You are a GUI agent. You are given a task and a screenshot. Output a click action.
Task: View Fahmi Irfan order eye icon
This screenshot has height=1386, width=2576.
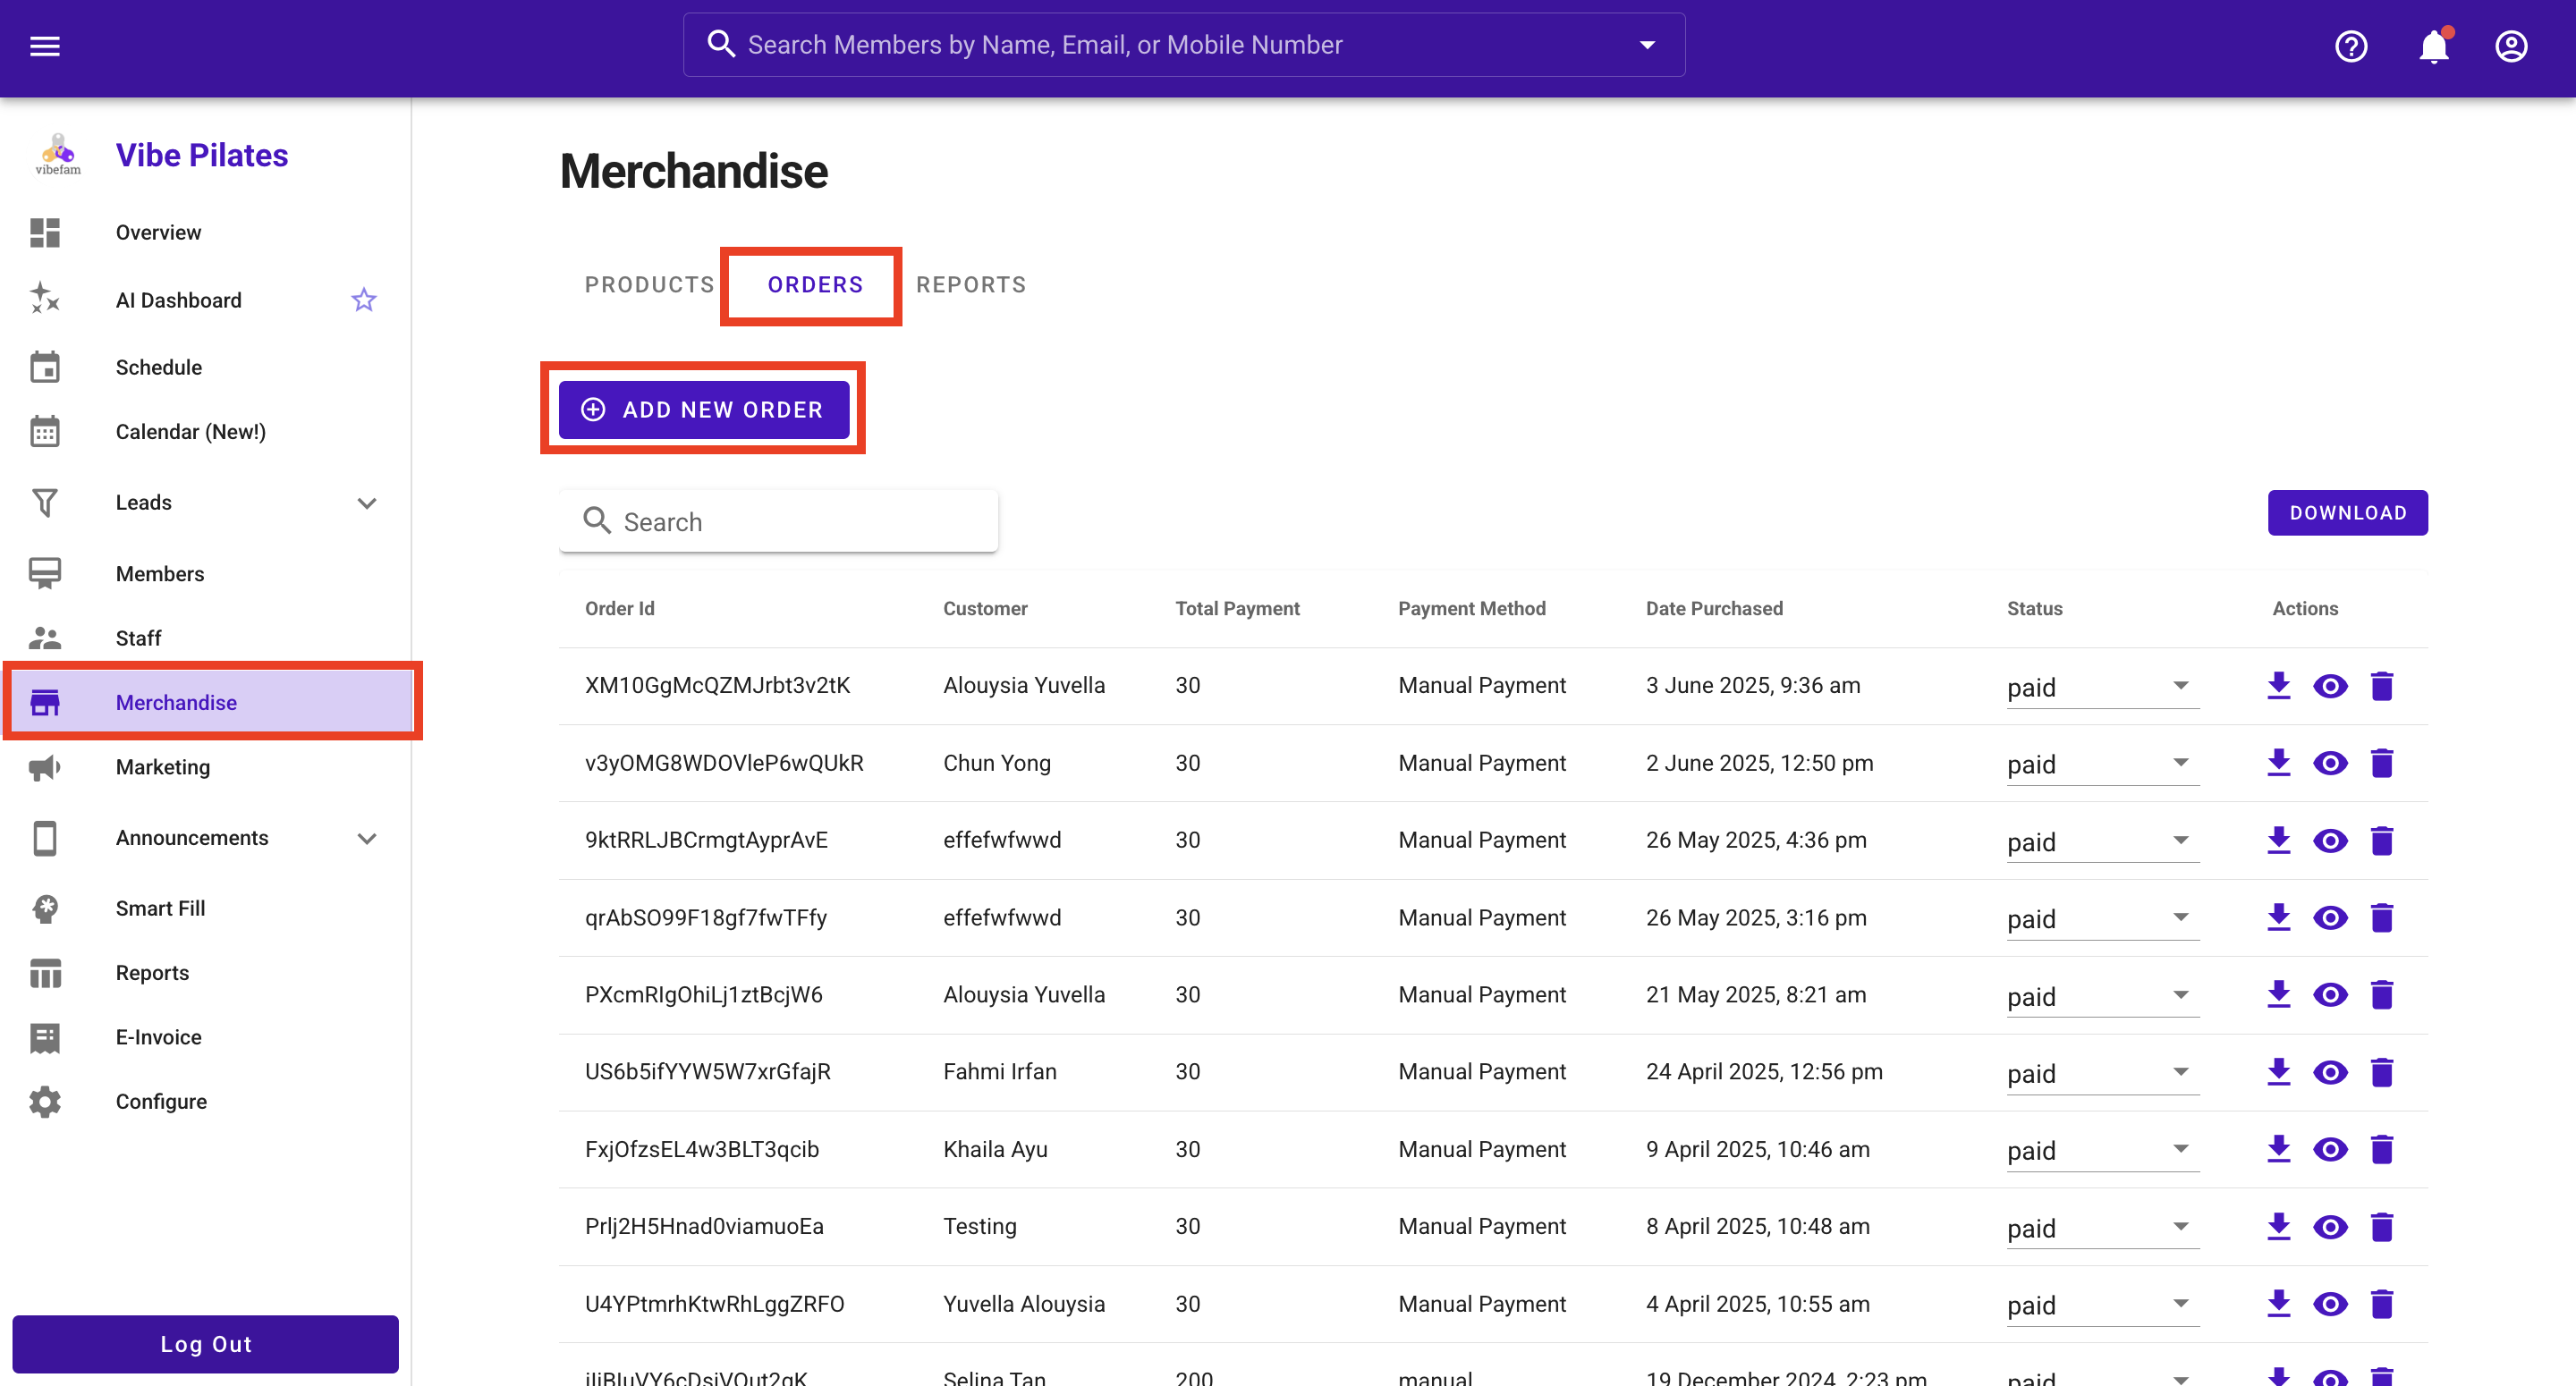(x=2330, y=1072)
